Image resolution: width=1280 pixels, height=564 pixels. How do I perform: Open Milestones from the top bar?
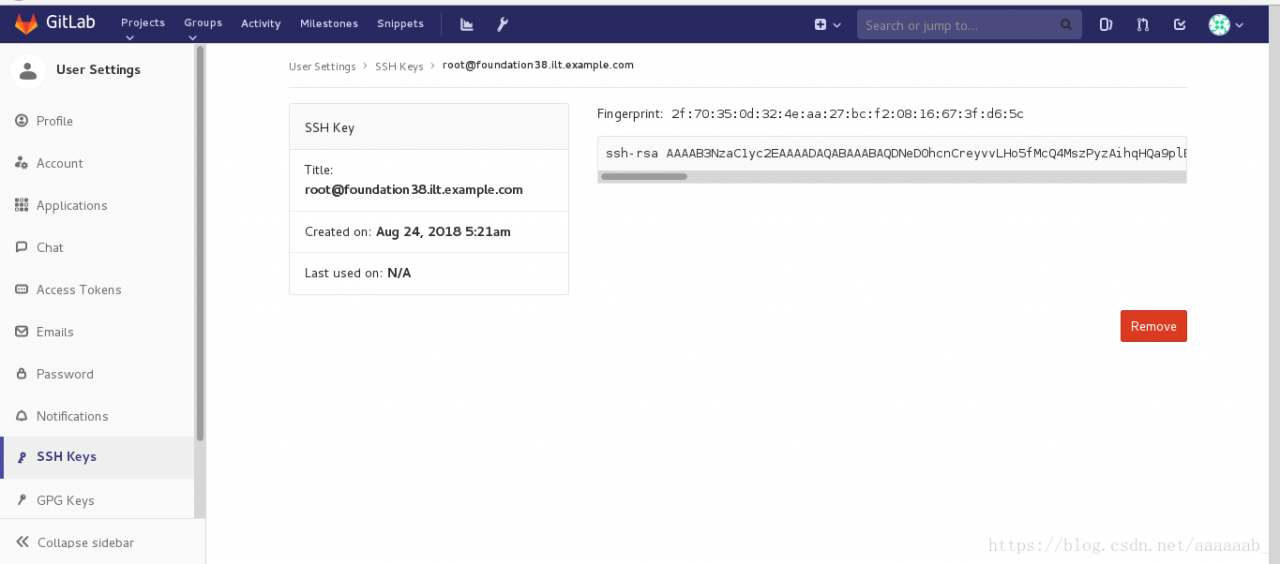pyautogui.click(x=329, y=23)
